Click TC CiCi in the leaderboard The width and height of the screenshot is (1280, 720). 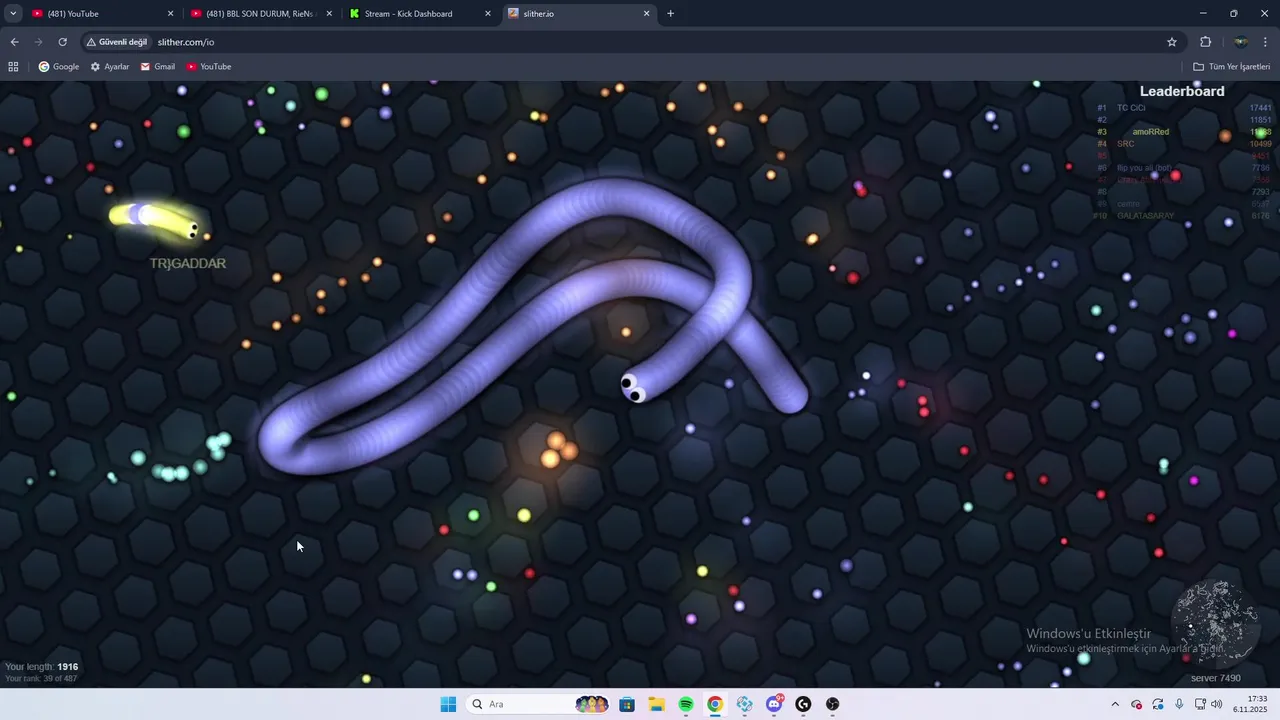[x=1131, y=108]
